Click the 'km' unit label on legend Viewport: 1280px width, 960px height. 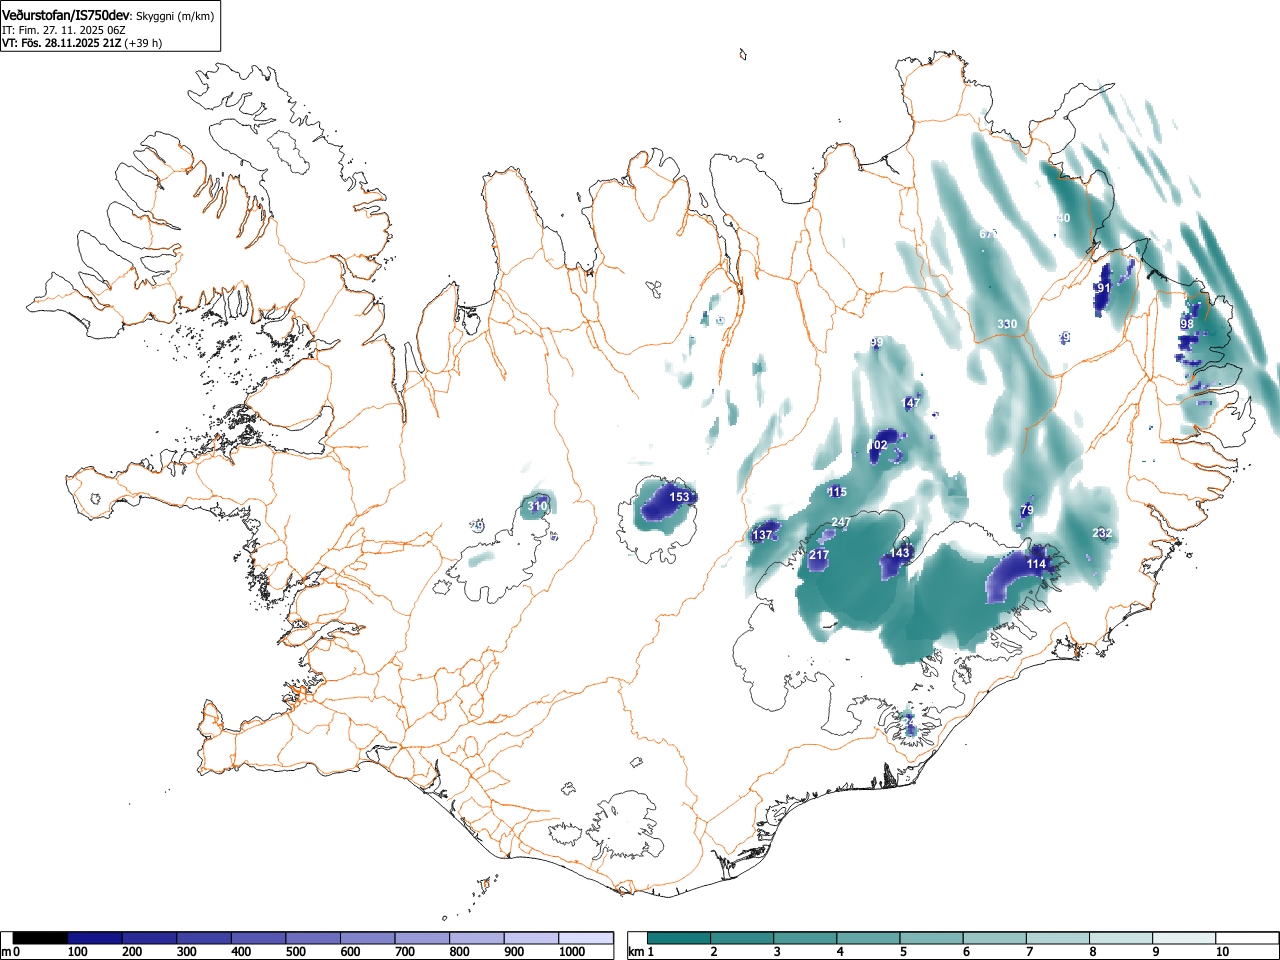coord(636,952)
